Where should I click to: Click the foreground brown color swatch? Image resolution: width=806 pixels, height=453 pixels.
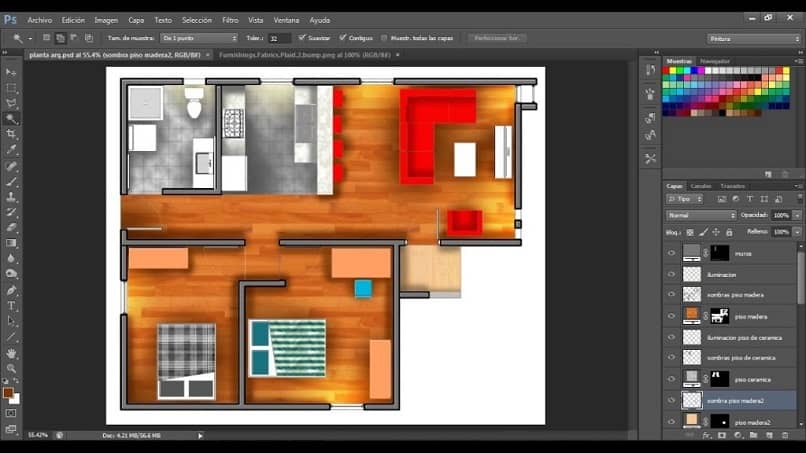[8, 393]
